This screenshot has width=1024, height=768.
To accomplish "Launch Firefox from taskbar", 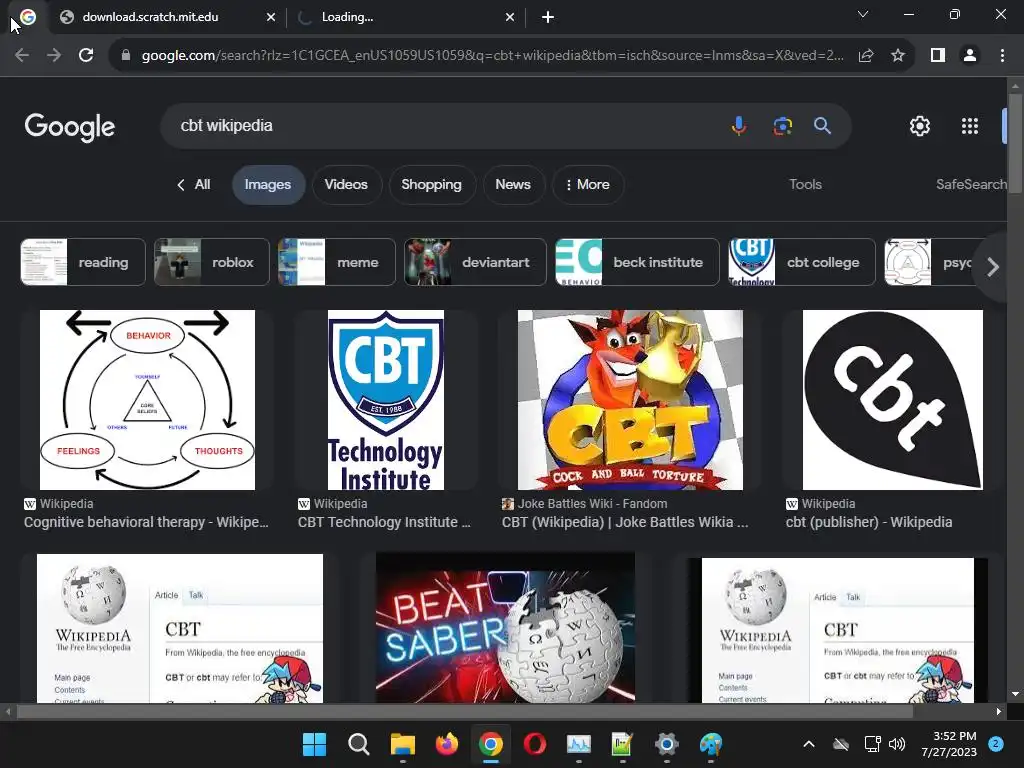I will click(x=447, y=744).
